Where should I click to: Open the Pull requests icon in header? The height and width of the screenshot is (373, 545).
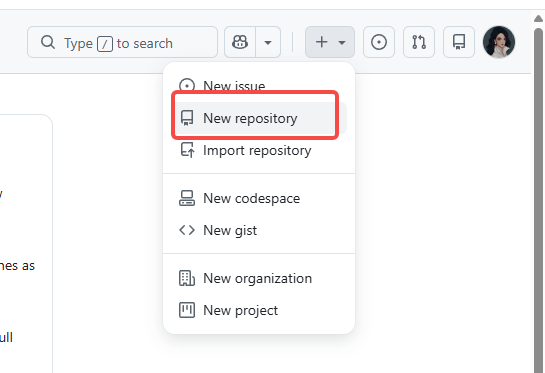[x=419, y=42]
